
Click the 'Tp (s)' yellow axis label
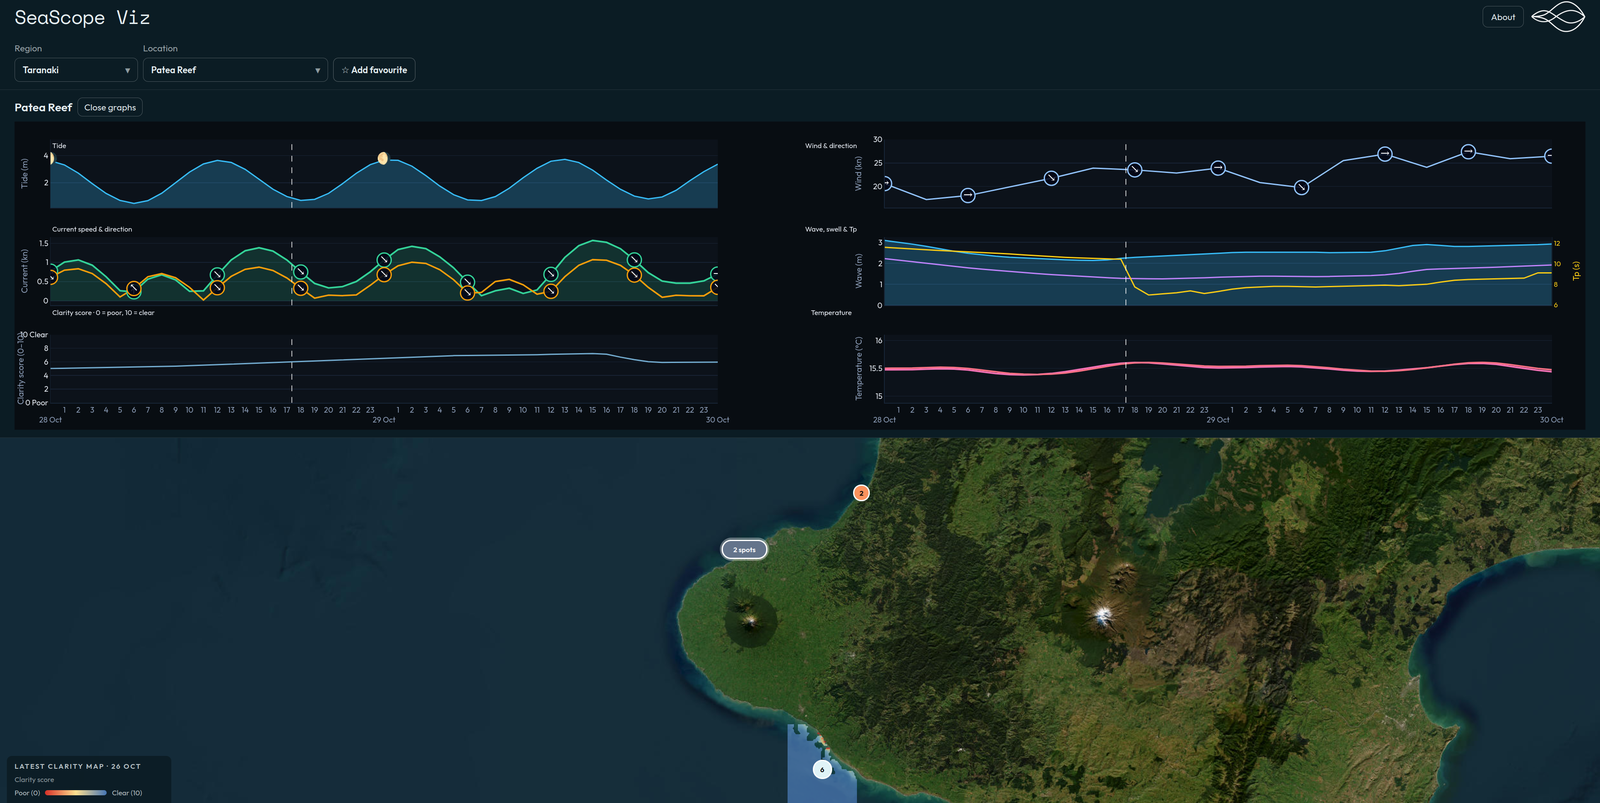(1577, 271)
